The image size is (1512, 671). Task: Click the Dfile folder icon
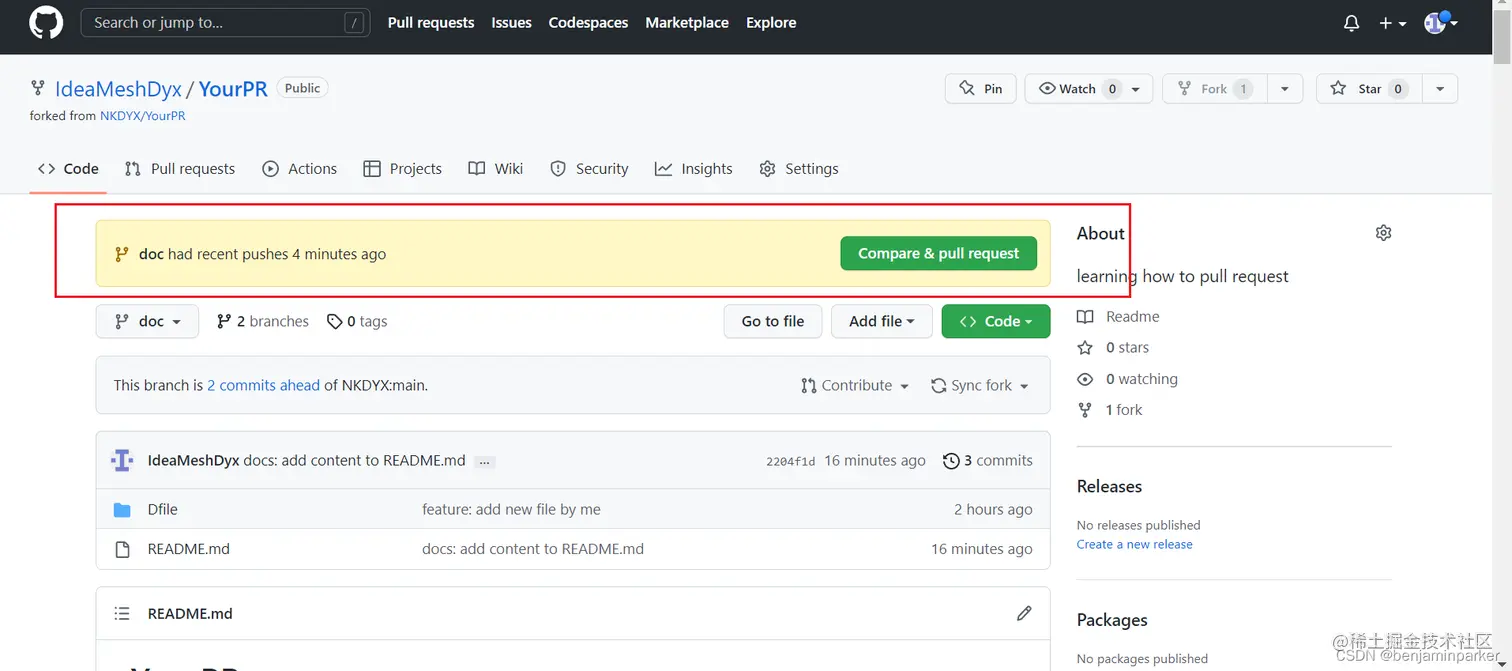(122, 510)
